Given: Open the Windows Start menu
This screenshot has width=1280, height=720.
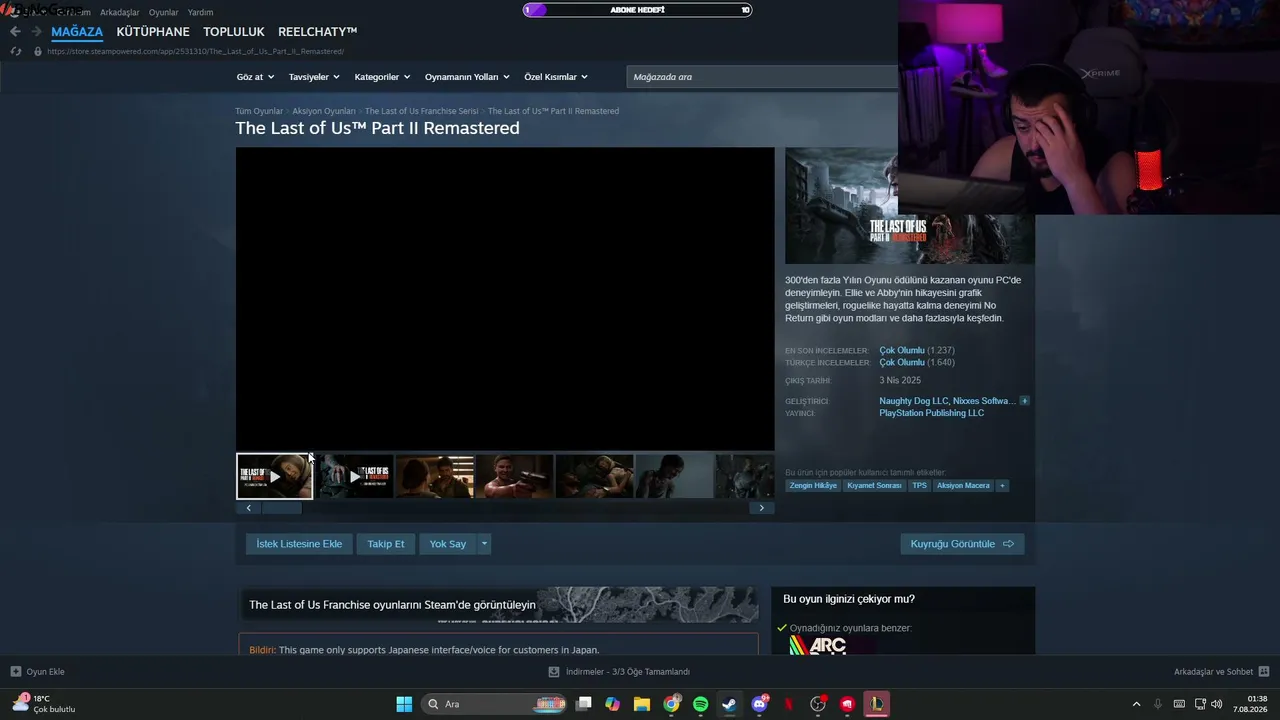Looking at the screenshot, I should coord(404,704).
